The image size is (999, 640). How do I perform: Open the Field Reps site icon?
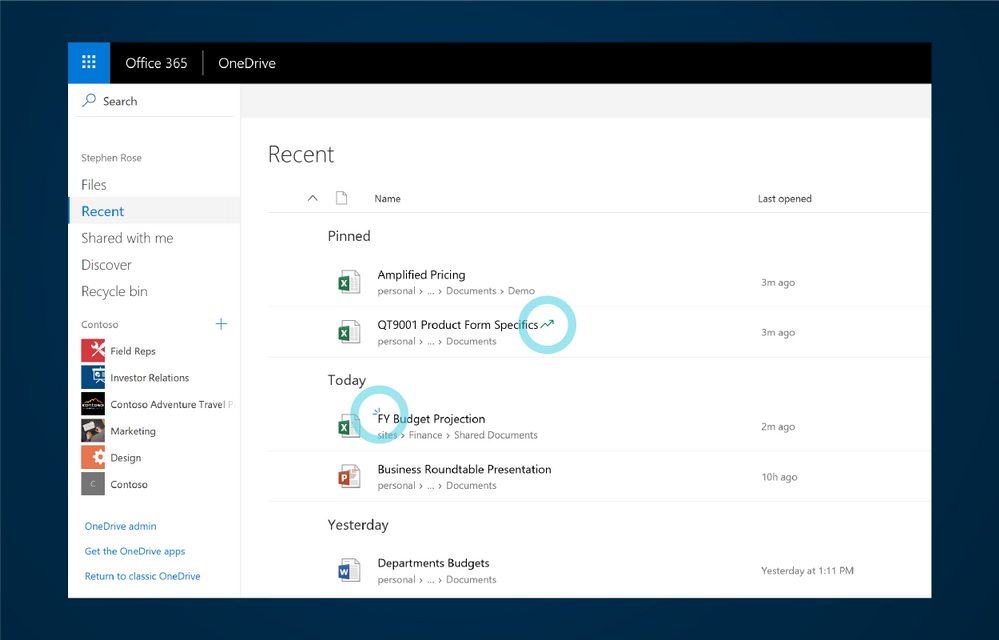click(93, 351)
